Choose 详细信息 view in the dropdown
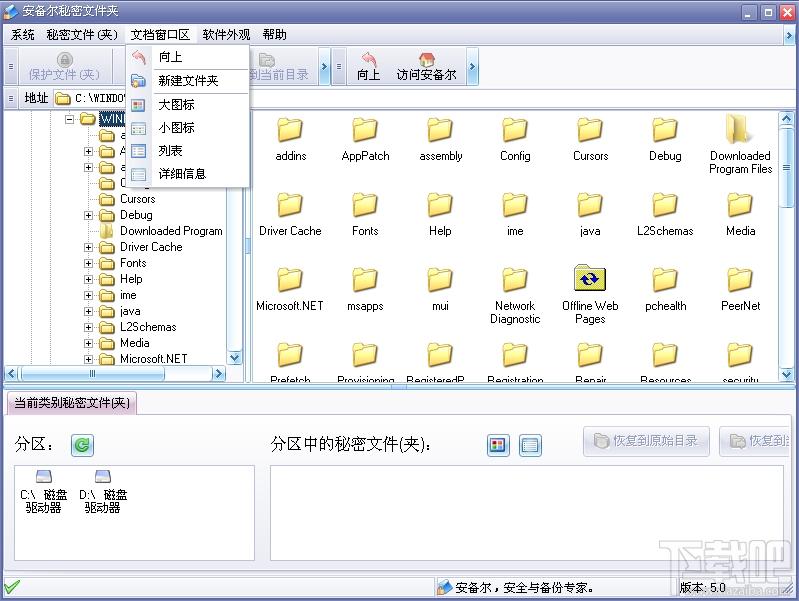This screenshot has height=601, width=799. point(182,174)
